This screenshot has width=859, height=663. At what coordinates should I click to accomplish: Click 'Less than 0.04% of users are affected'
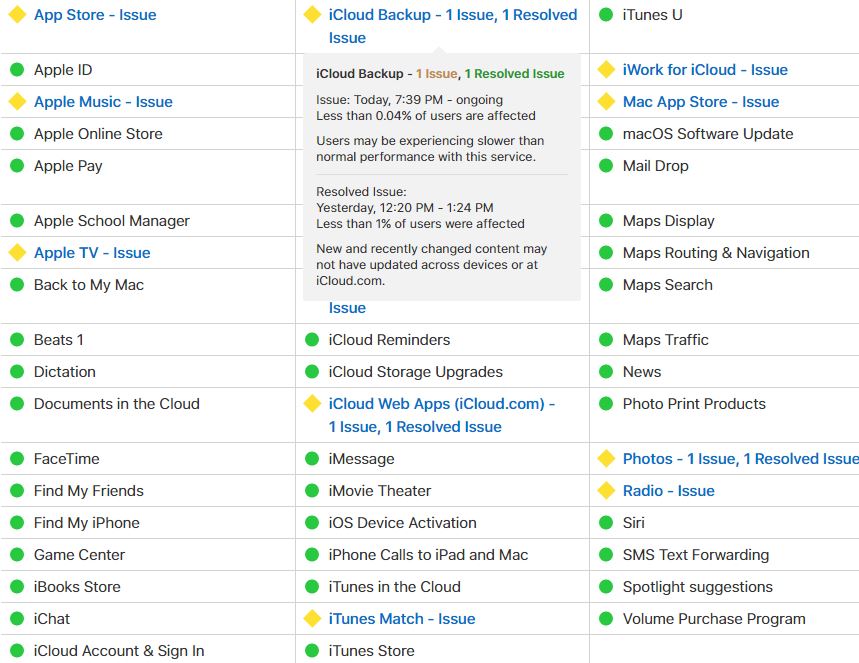pyautogui.click(x=426, y=116)
